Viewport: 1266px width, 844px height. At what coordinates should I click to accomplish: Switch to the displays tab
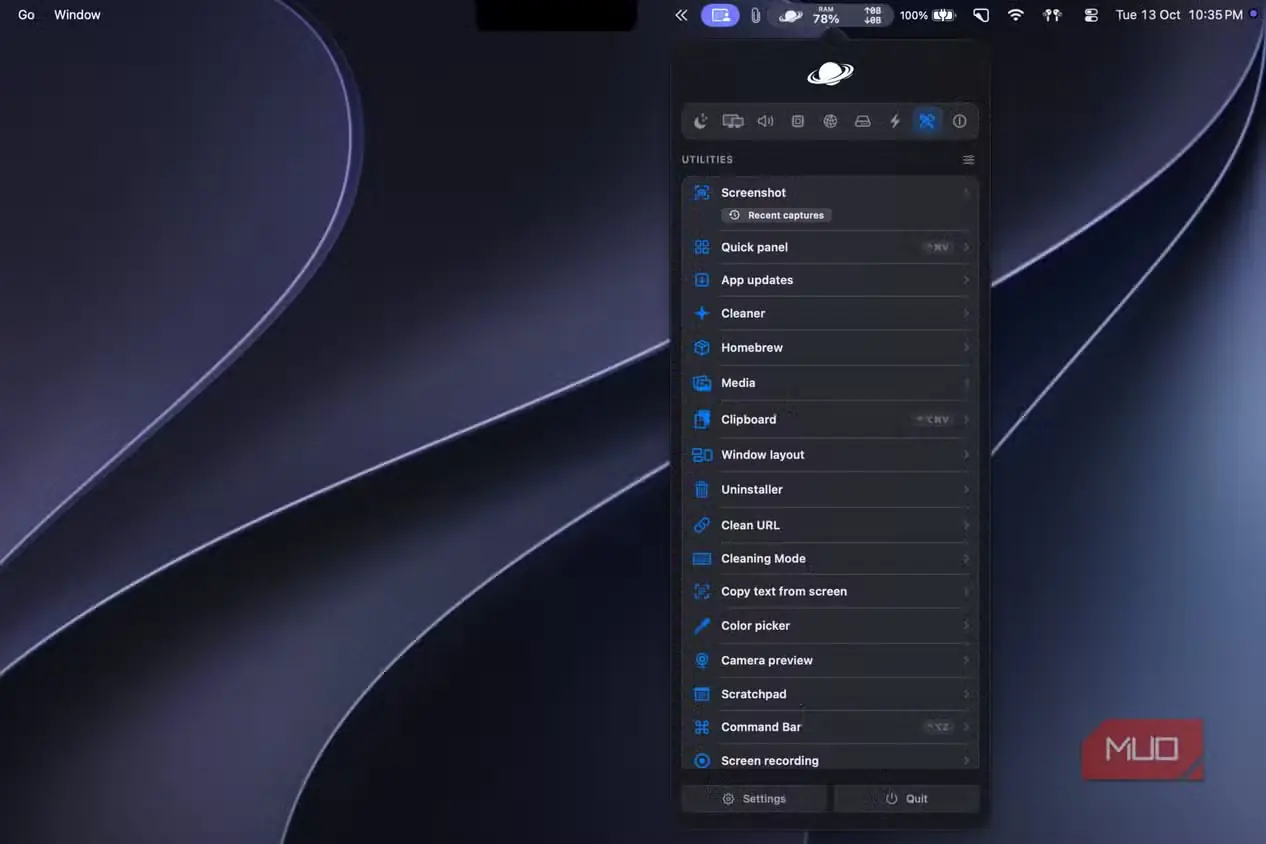click(733, 121)
